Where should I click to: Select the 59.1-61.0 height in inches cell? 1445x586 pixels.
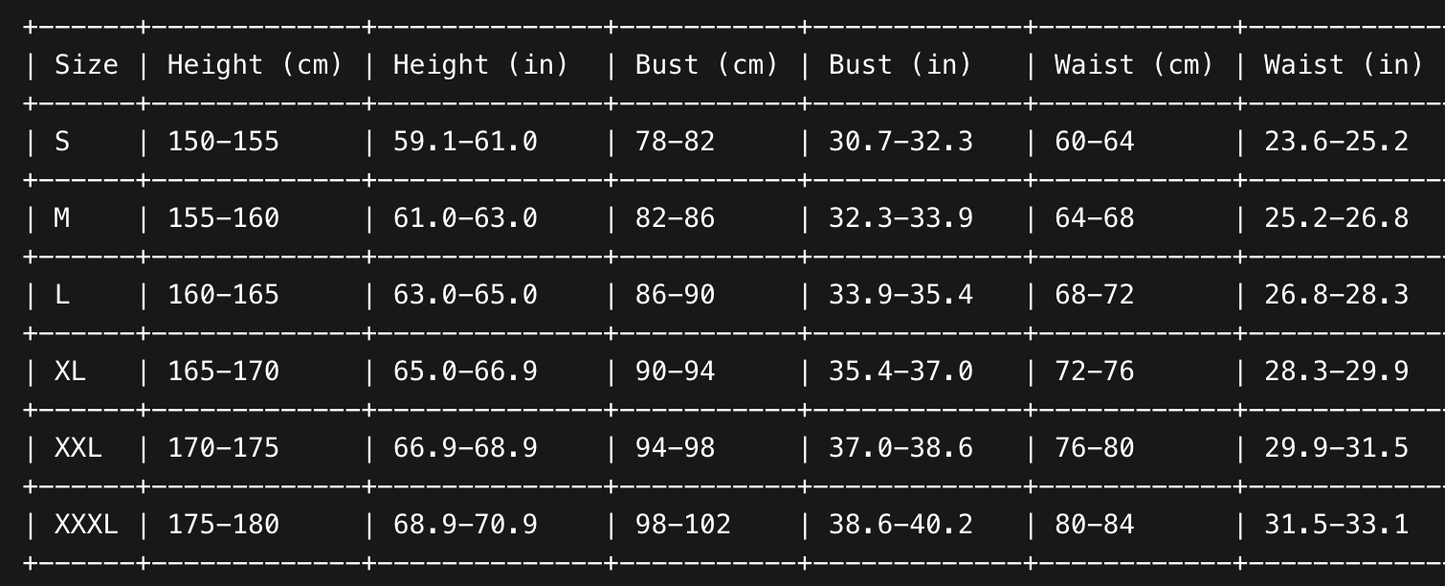pos(465,142)
